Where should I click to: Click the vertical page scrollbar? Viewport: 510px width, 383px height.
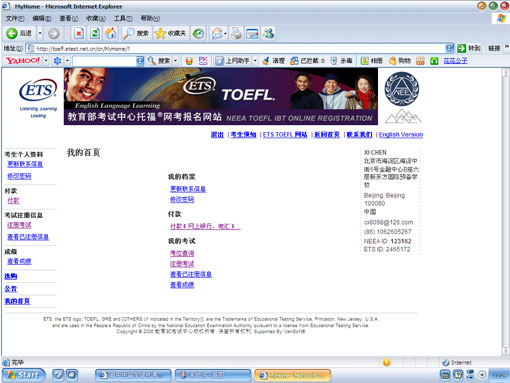[x=506, y=212]
